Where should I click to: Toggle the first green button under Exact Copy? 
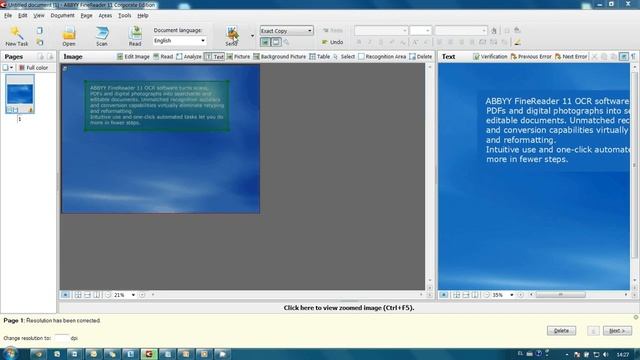point(265,42)
